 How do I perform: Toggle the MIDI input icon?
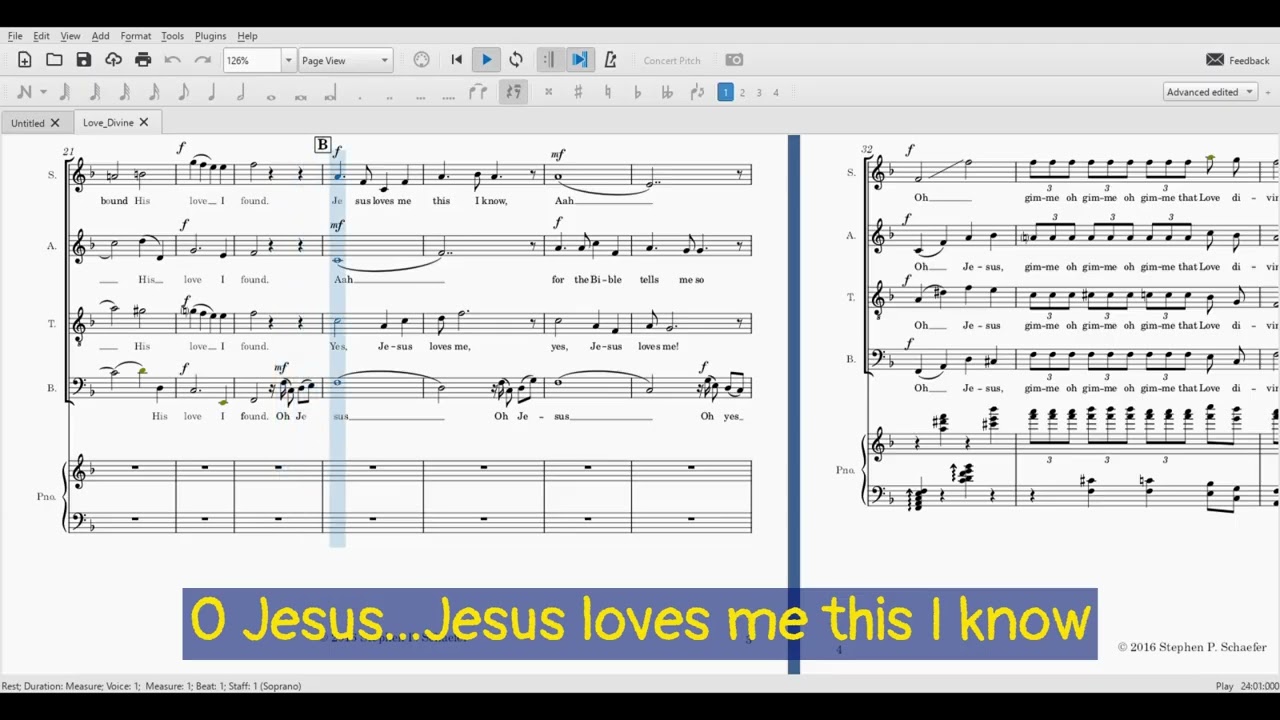(422, 60)
